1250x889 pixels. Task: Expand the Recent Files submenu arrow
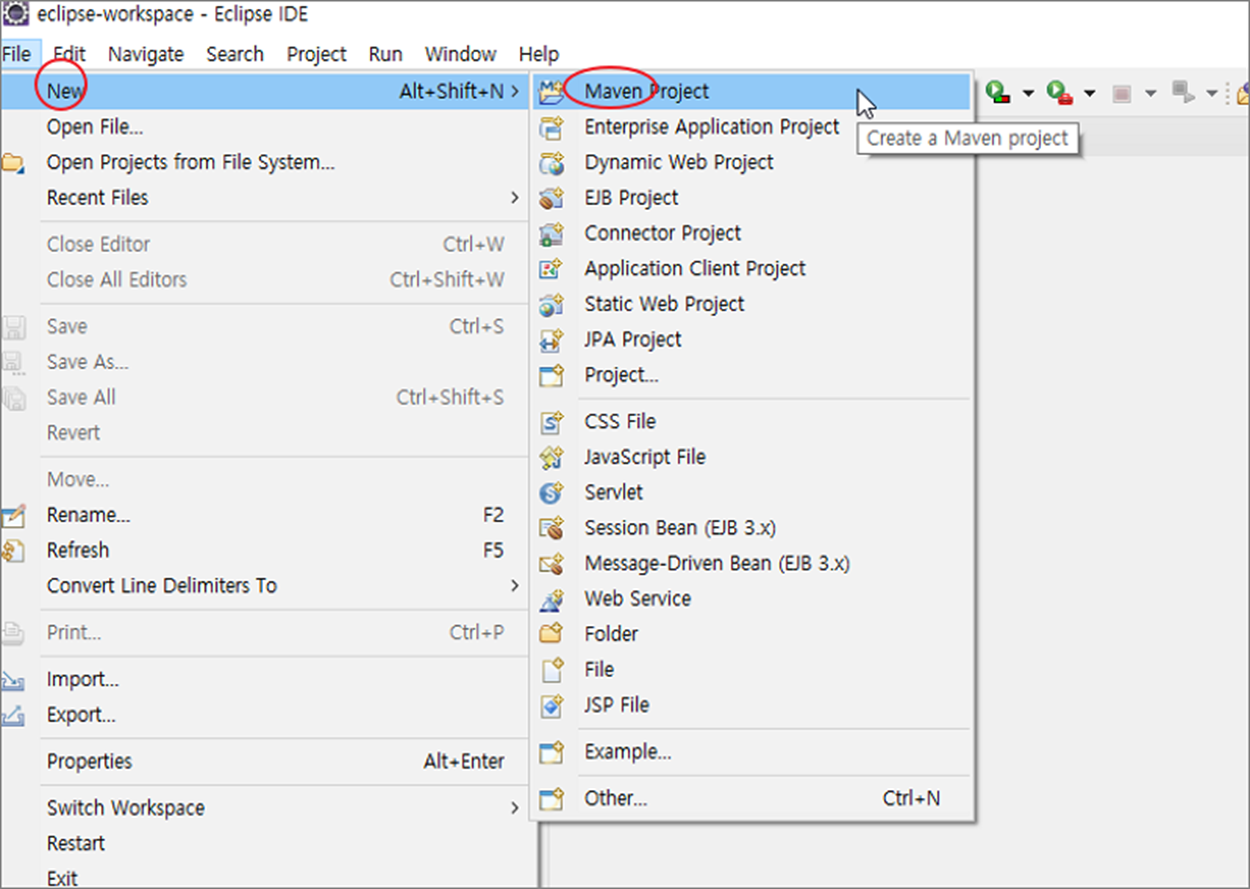tap(515, 198)
